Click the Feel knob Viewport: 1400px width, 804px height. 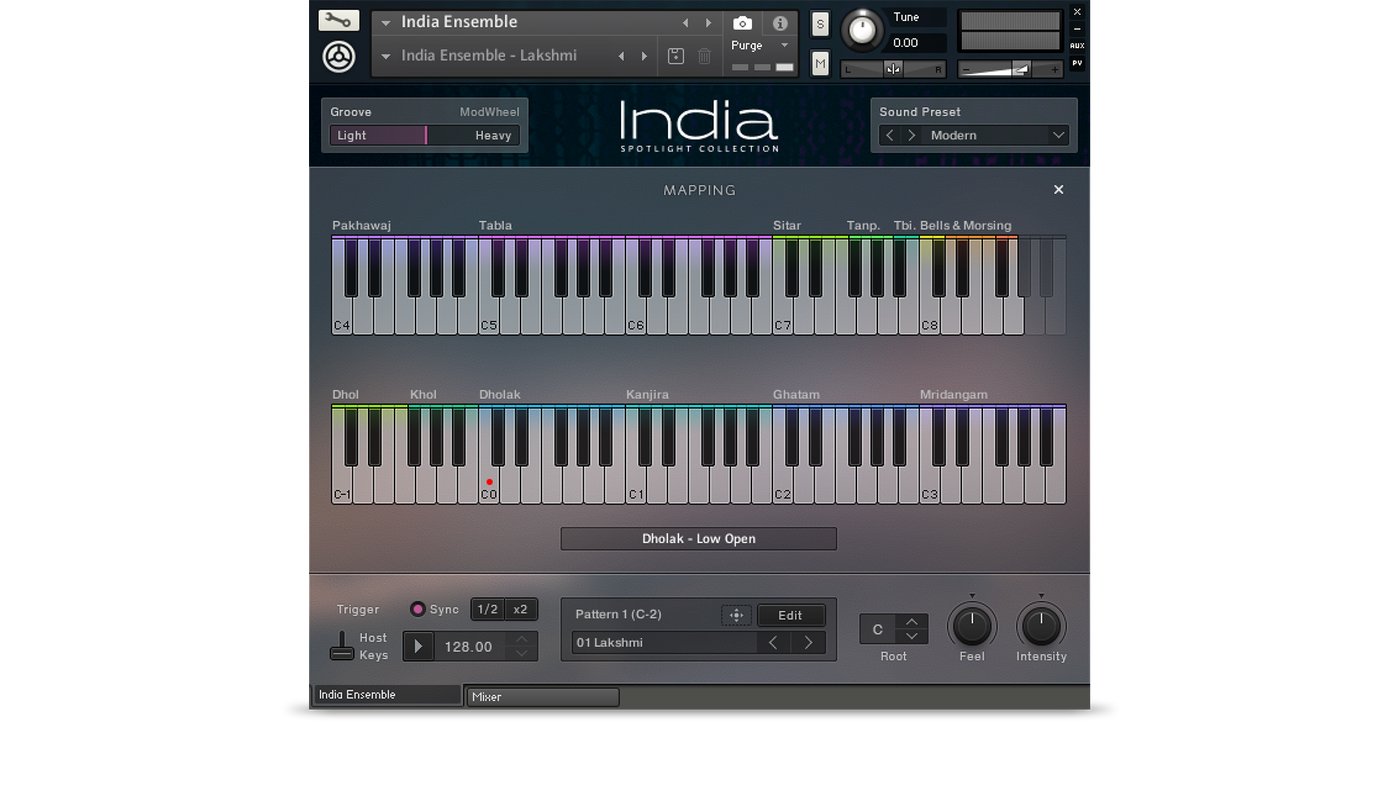(971, 626)
